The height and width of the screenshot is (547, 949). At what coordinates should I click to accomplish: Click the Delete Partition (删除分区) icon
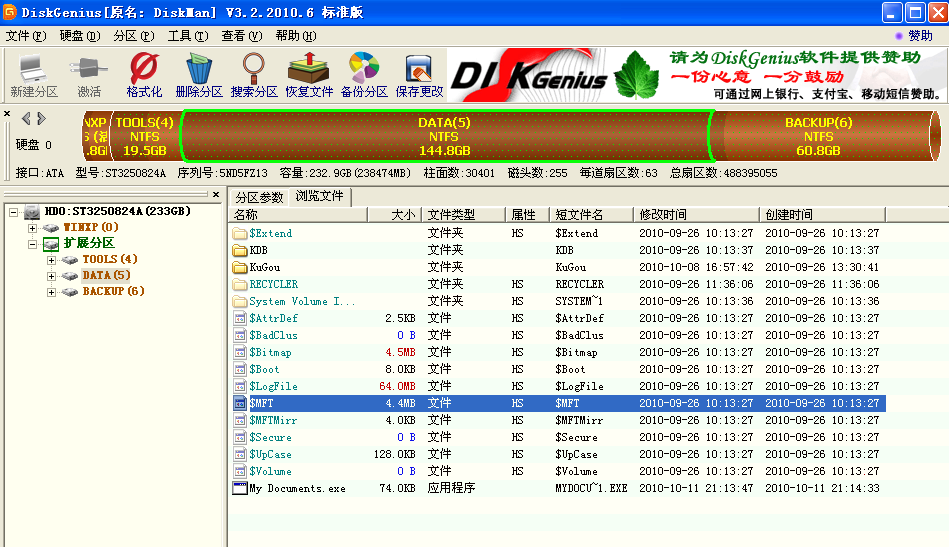click(x=199, y=75)
